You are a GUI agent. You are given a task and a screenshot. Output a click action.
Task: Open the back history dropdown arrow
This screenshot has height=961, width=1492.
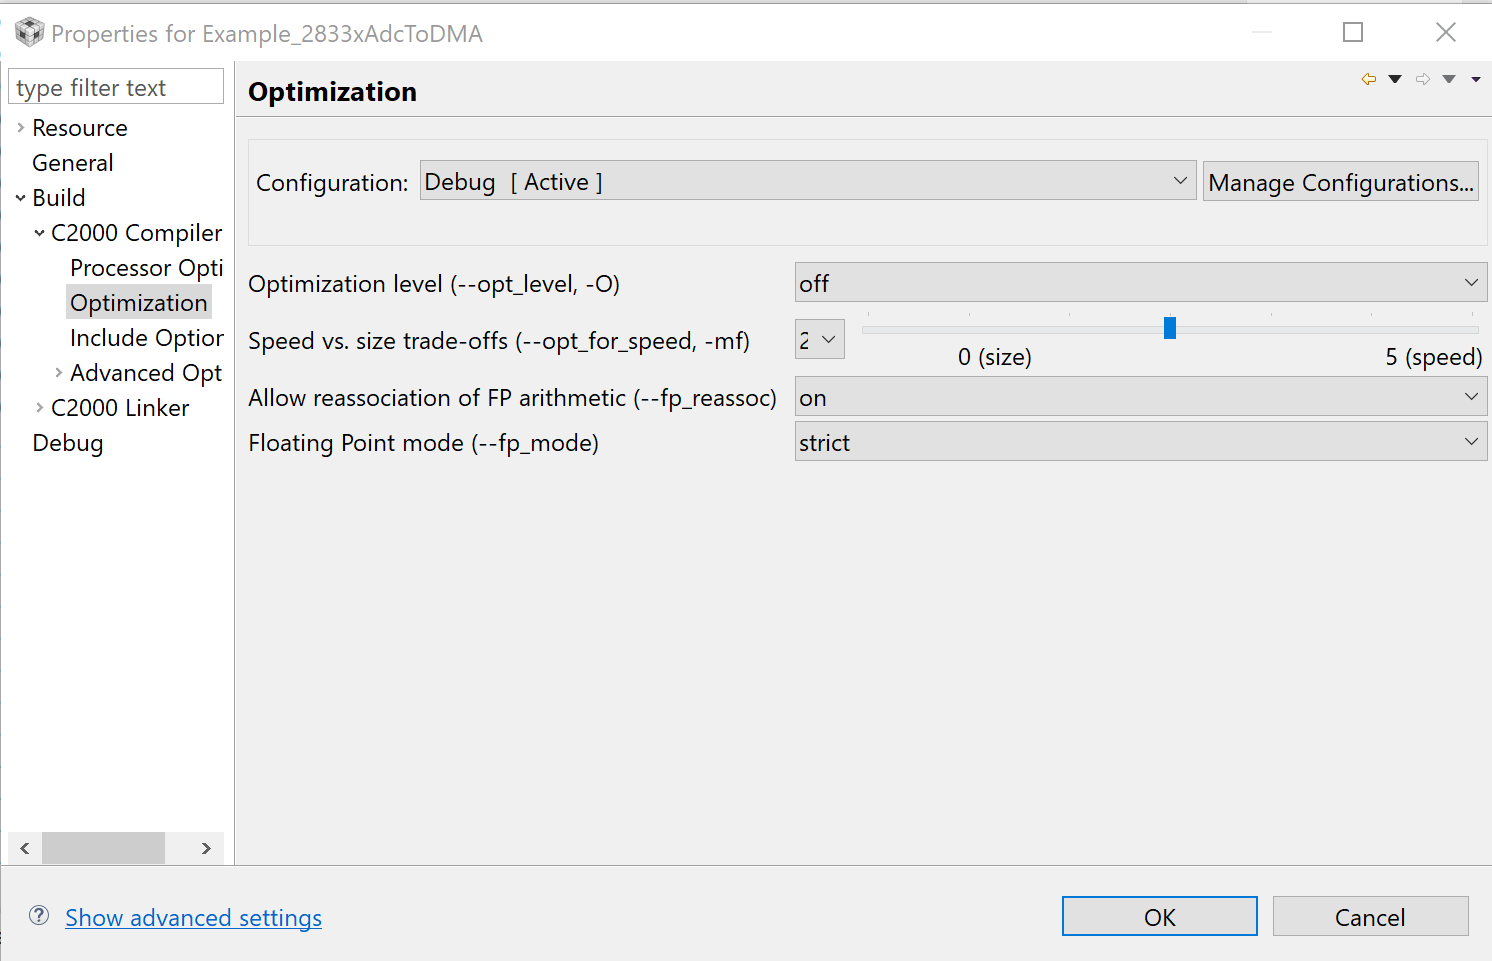[x=1395, y=79]
